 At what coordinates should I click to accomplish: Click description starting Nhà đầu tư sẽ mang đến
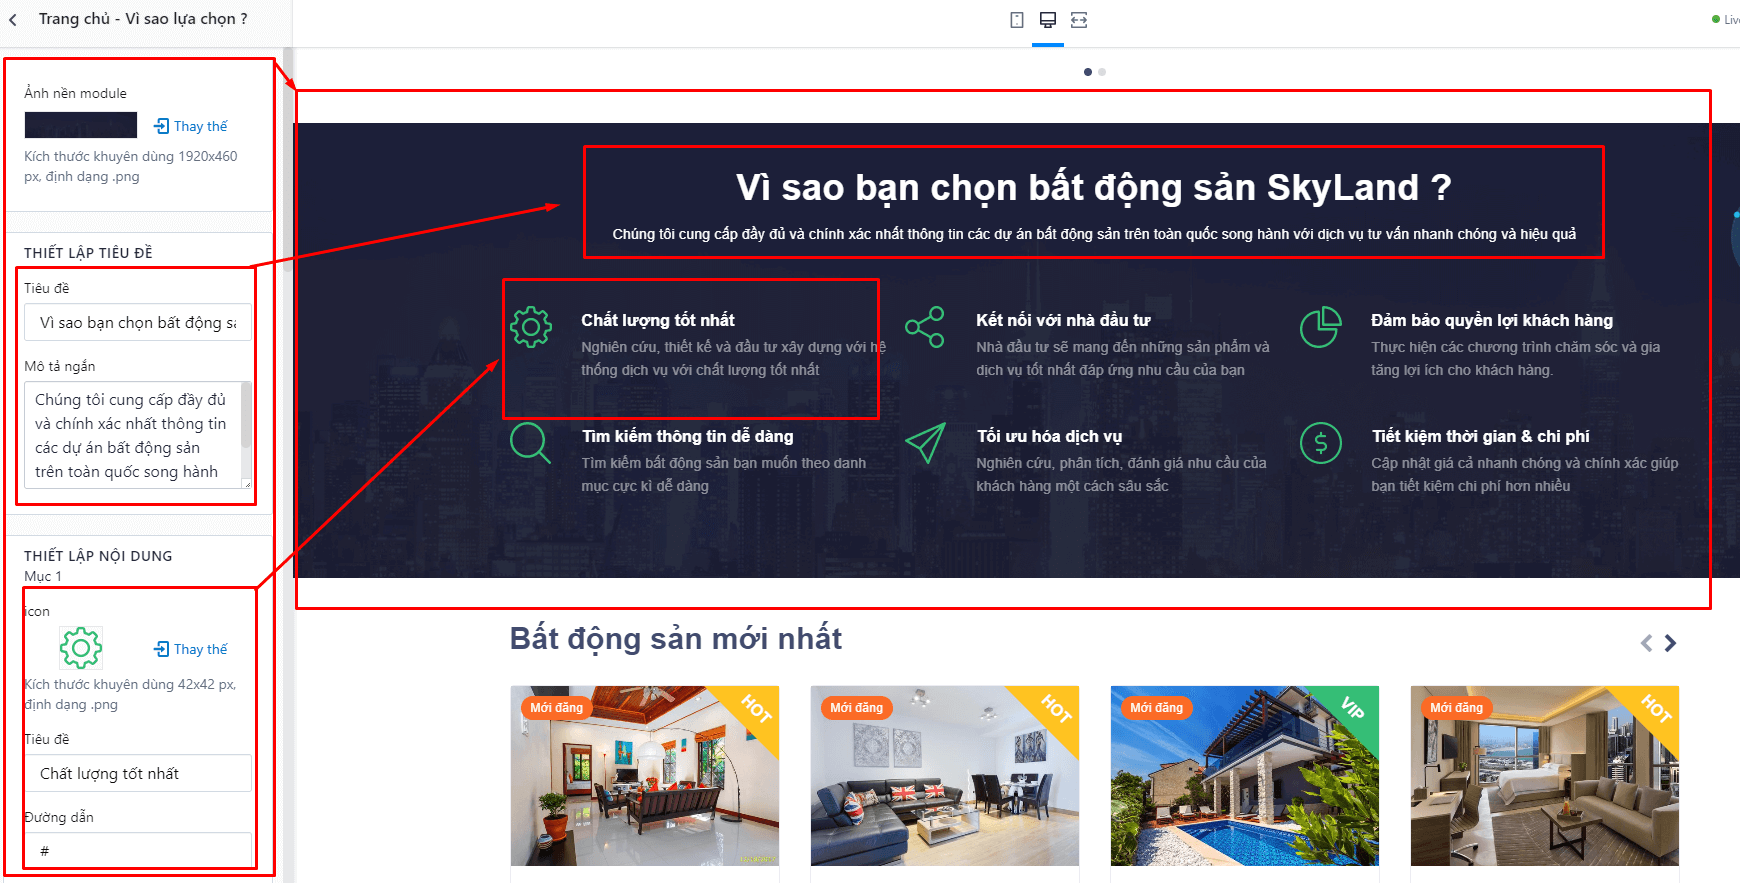click(x=1123, y=359)
